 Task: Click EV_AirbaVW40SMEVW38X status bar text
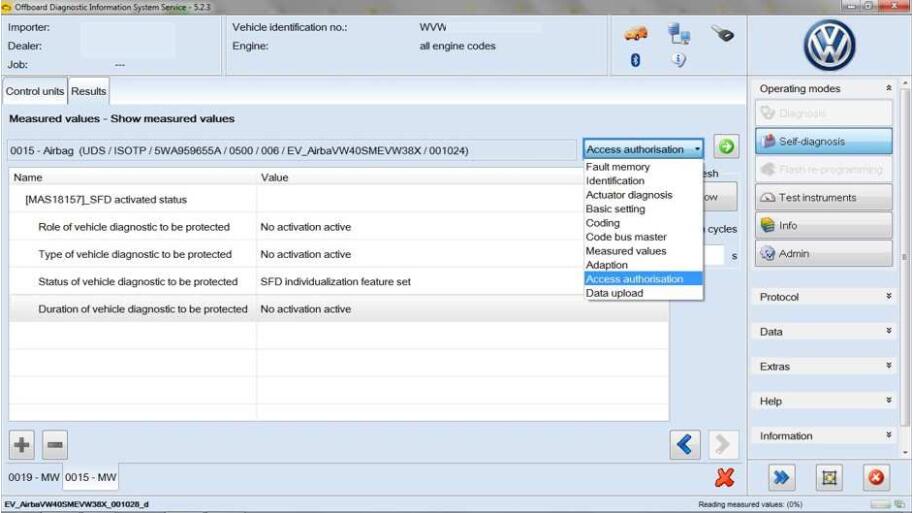(x=76, y=504)
